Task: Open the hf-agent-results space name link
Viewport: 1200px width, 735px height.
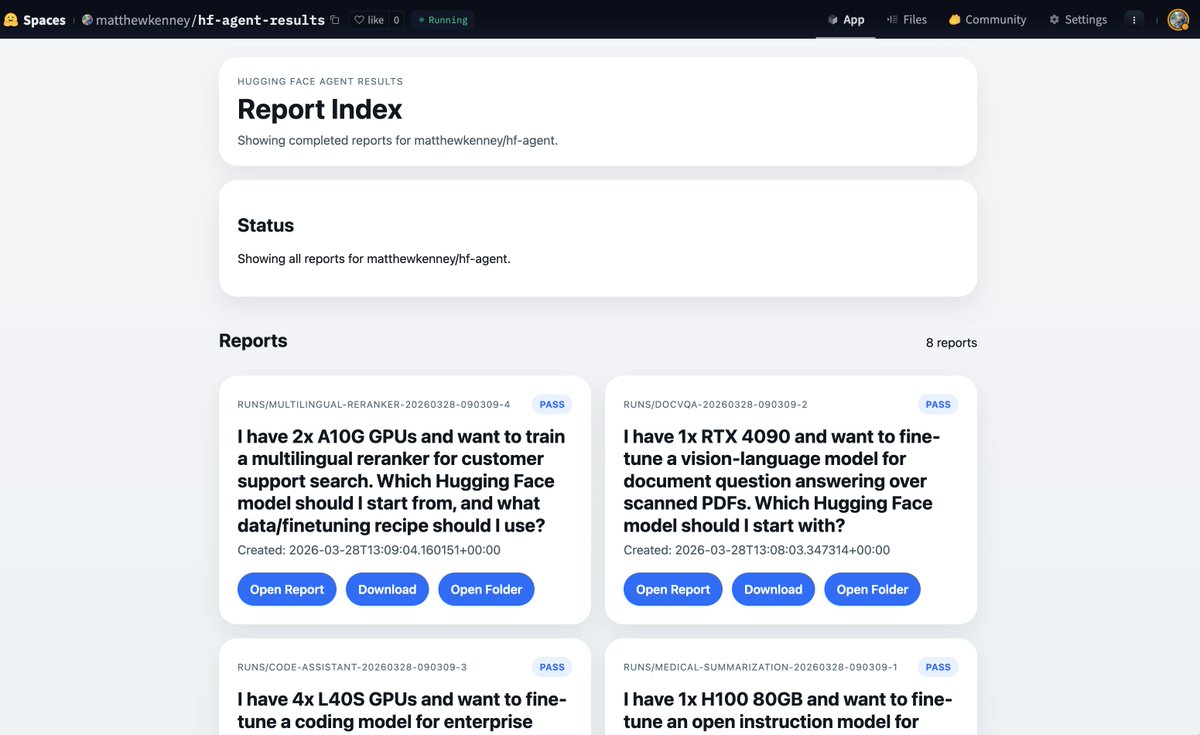Action: [259, 20]
